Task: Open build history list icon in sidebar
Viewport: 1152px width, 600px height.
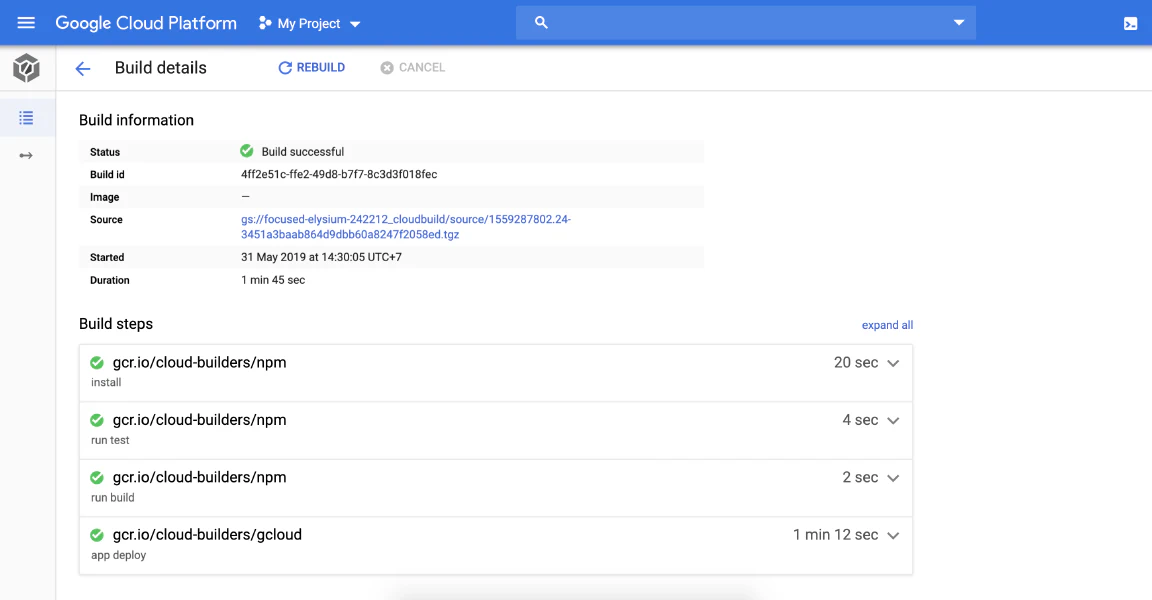Action: (x=26, y=118)
